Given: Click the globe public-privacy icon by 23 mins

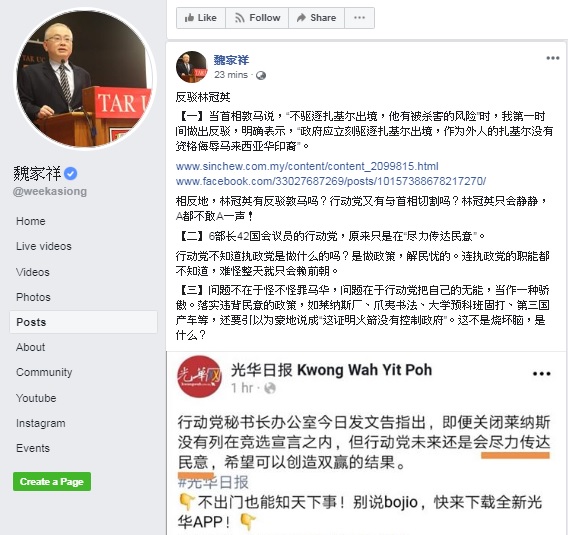Looking at the screenshot, I should tap(261, 75).
